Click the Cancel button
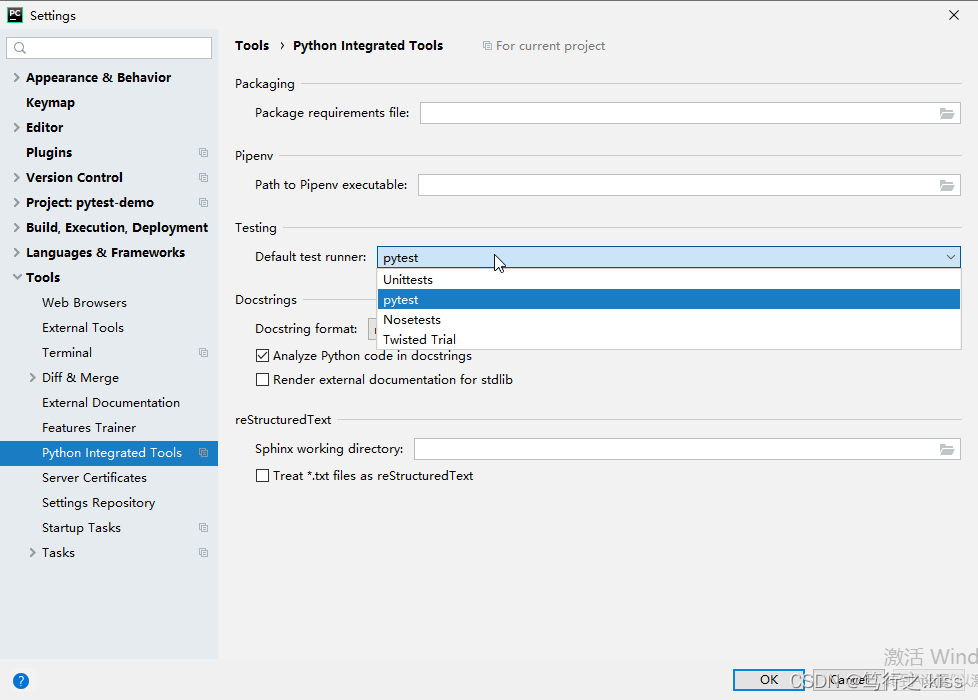This screenshot has width=978, height=700. pyautogui.click(x=848, y=679)
